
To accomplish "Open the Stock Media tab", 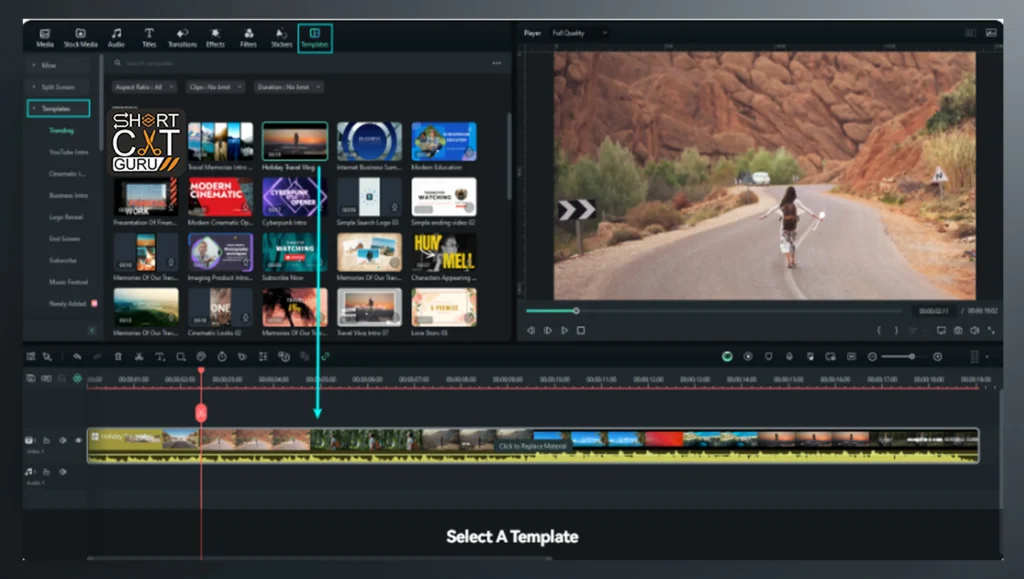I will (80, 38).
